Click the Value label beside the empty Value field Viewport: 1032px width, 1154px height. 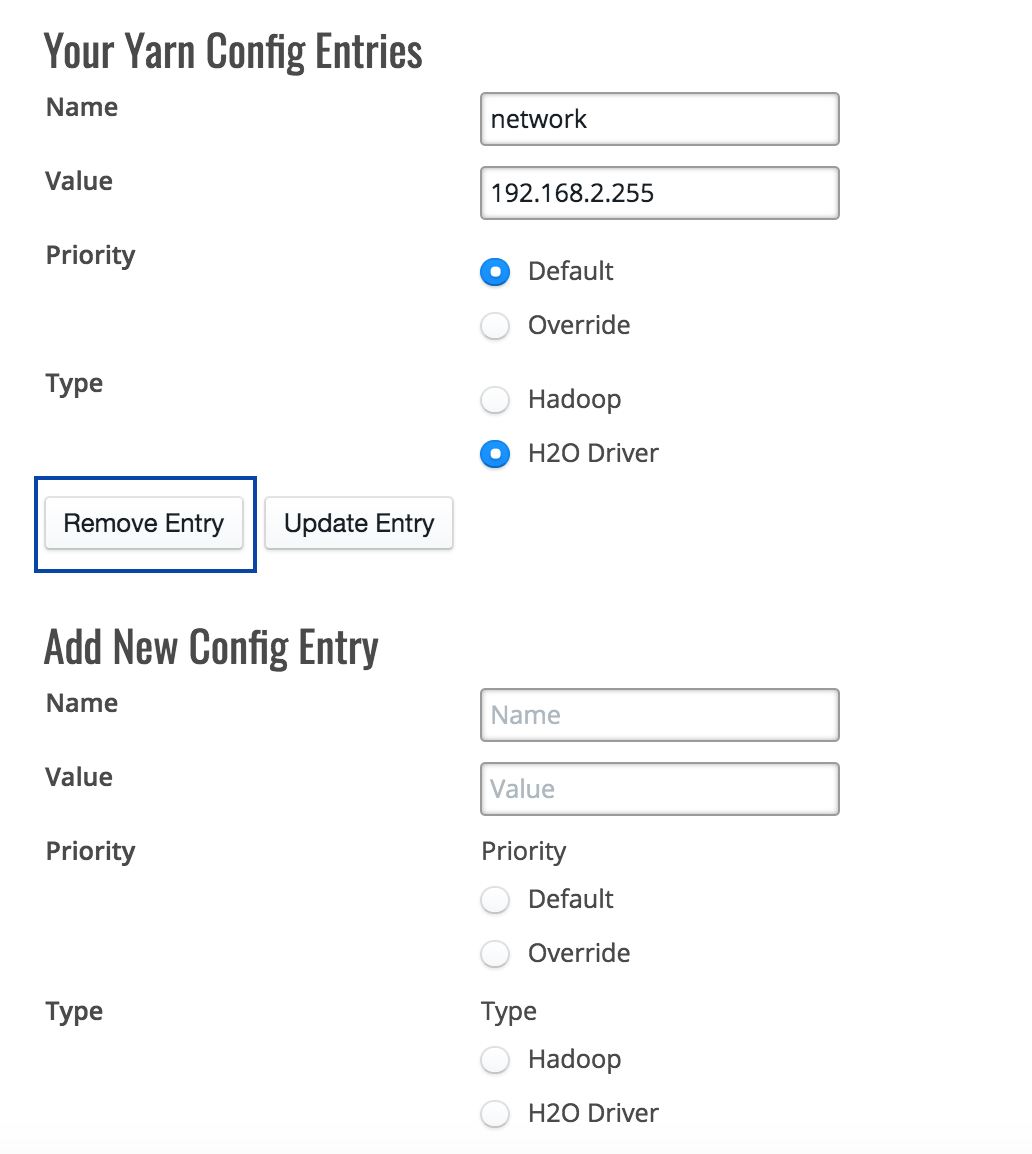pyautogui.click(x=79, y=777)
